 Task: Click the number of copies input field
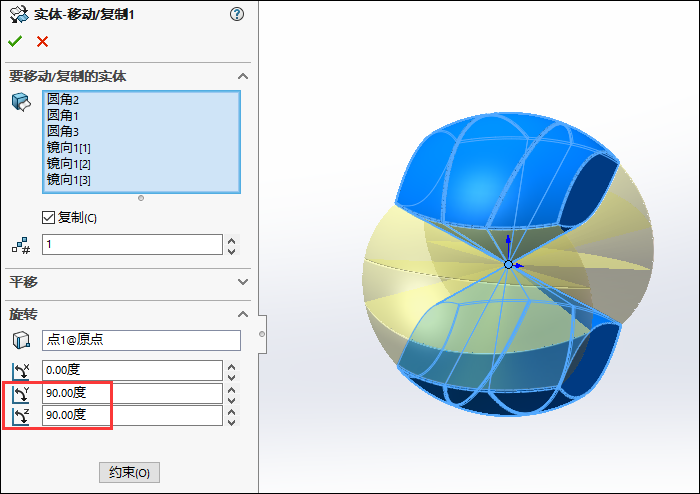pos(132,245)
